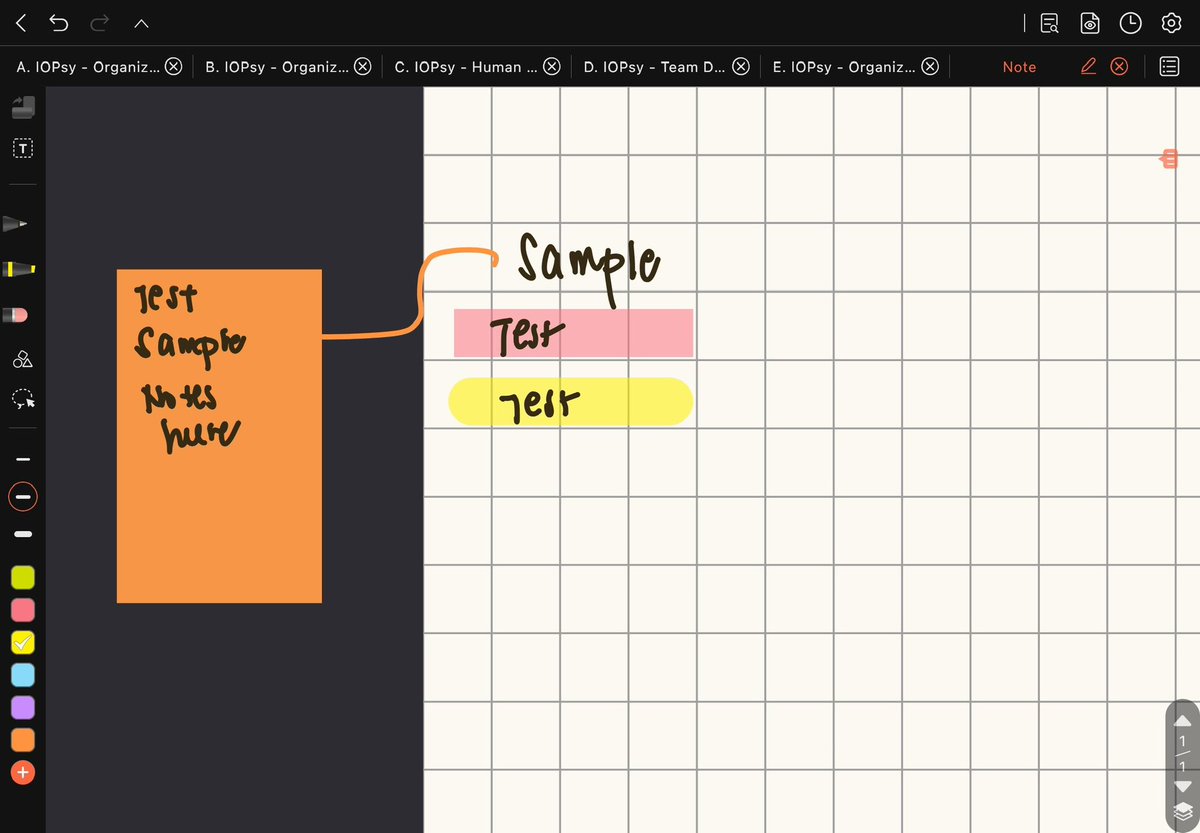Switch to tab A. IOPsy - Organiz...
Viewport: 1200px width, 833px height.
87,67
